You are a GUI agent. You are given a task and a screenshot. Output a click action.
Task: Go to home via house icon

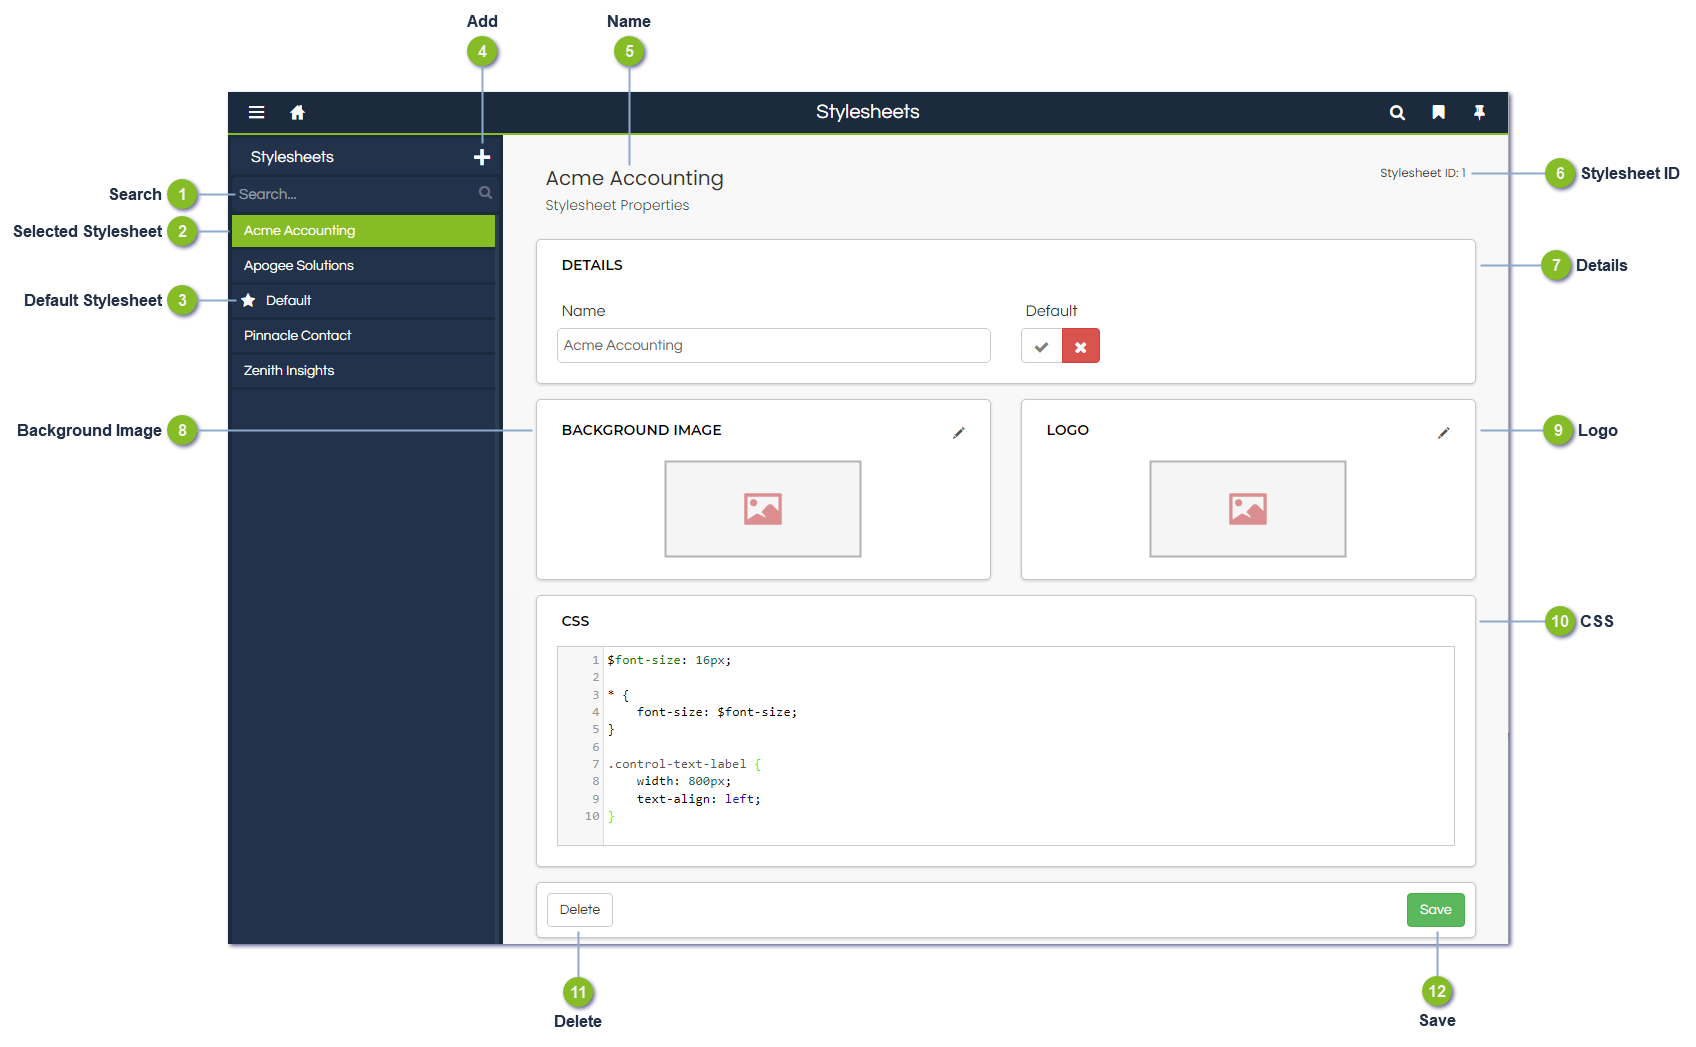coord(297,112)
